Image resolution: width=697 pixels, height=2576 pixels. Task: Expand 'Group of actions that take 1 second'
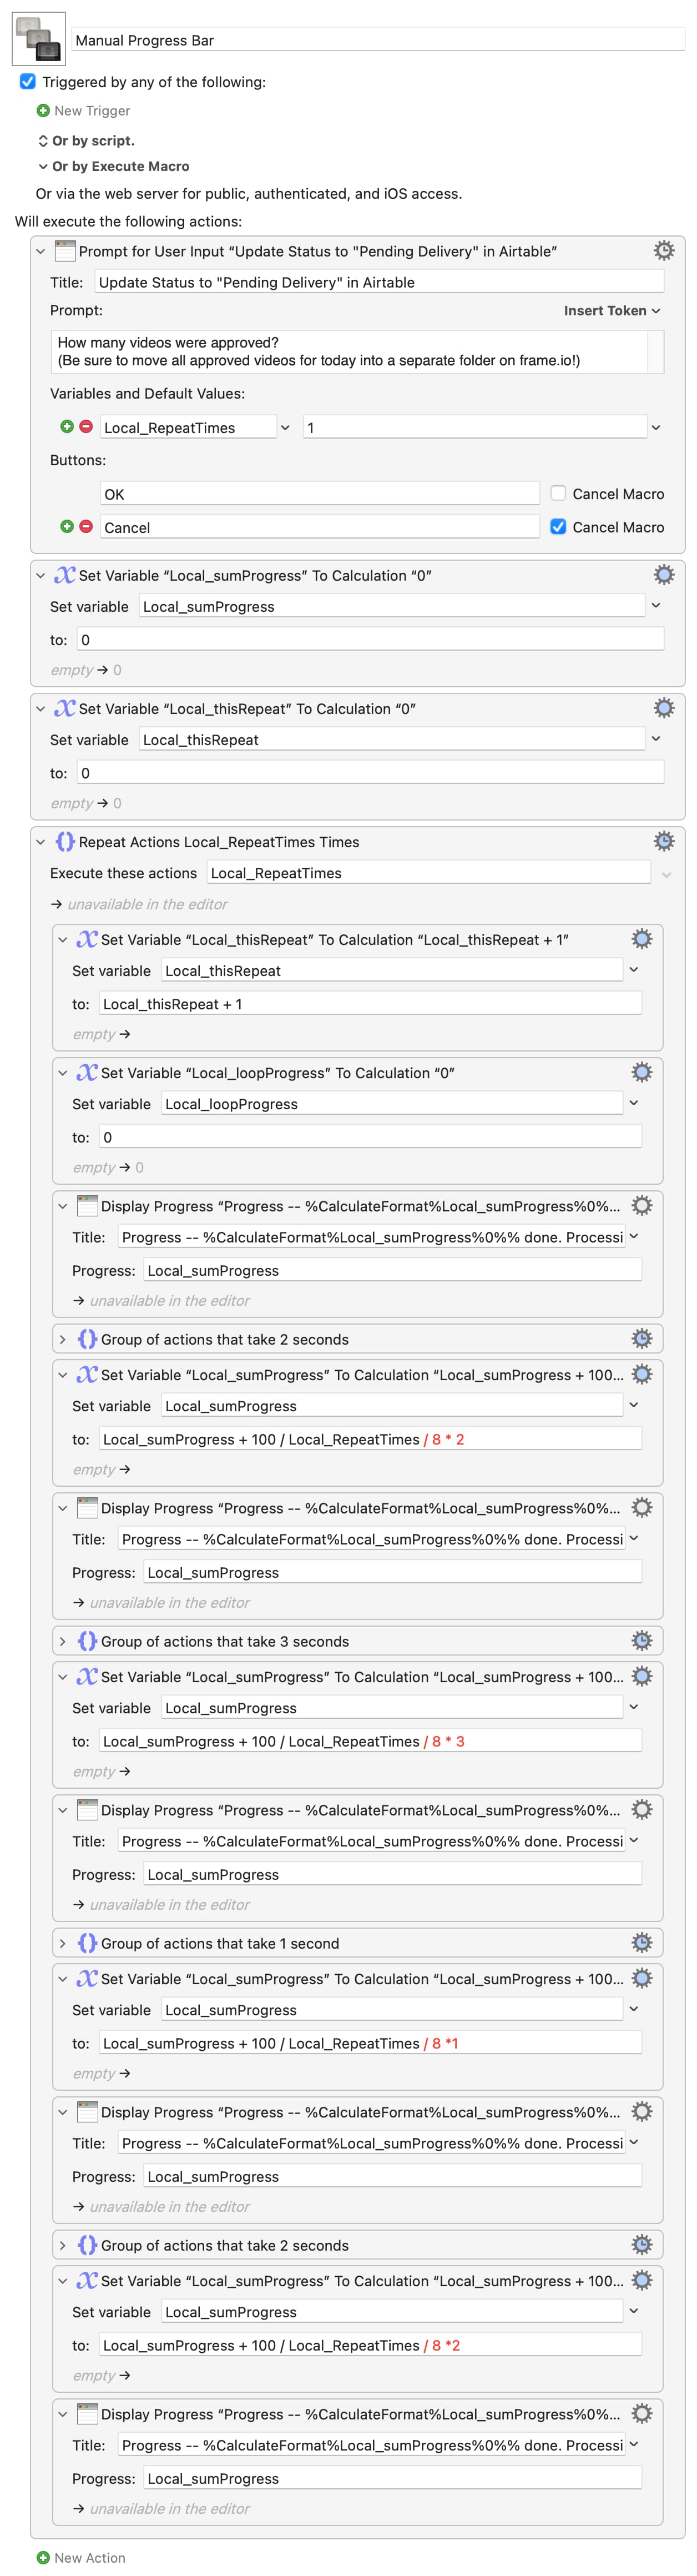[x=62, y=1943]
